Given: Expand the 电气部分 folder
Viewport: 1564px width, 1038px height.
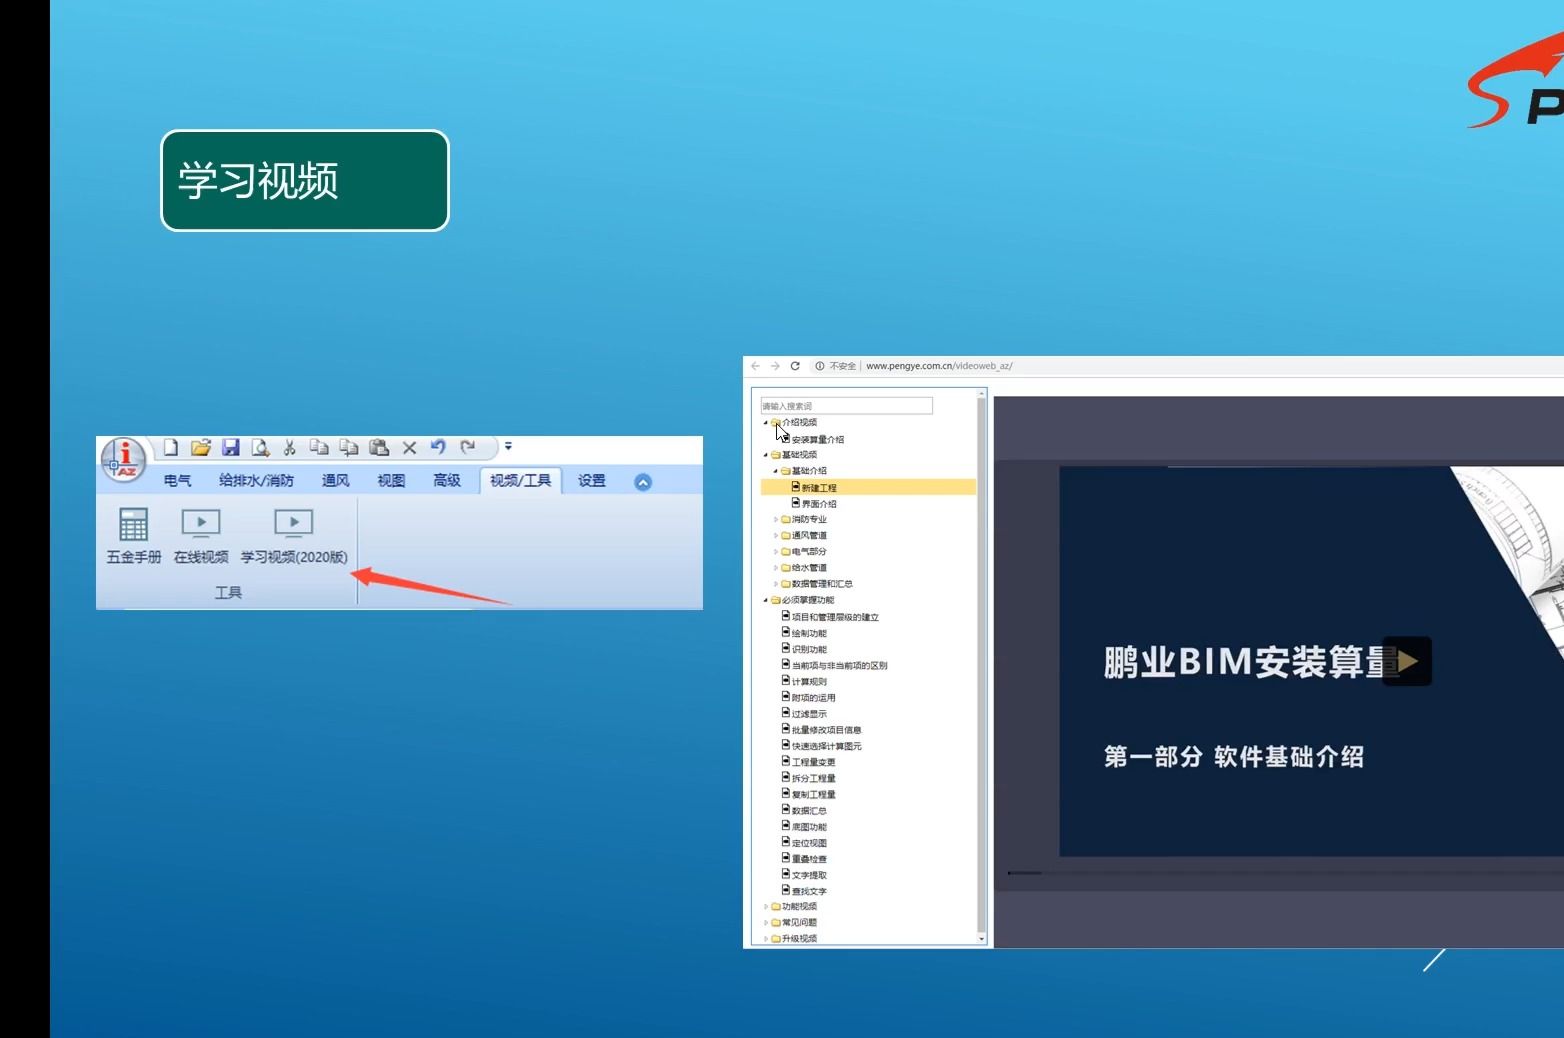Looking at the screenshot, I should pyautogui.click(x=776, y=551).
